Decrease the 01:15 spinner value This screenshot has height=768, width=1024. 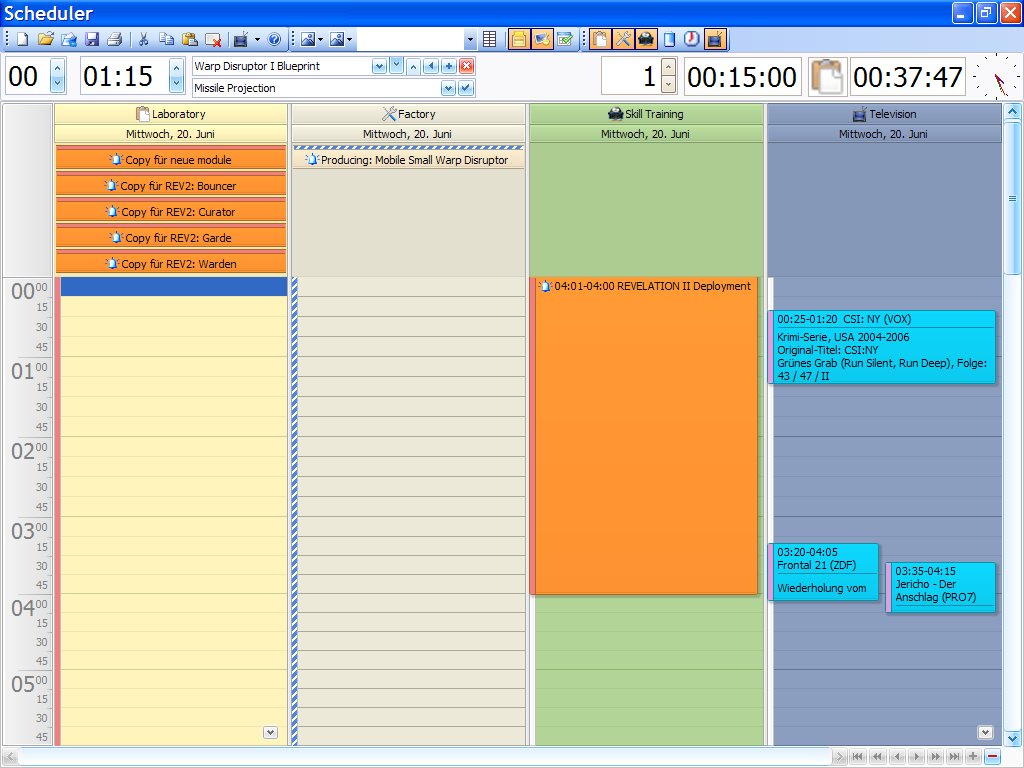click(x=176, y=84)
